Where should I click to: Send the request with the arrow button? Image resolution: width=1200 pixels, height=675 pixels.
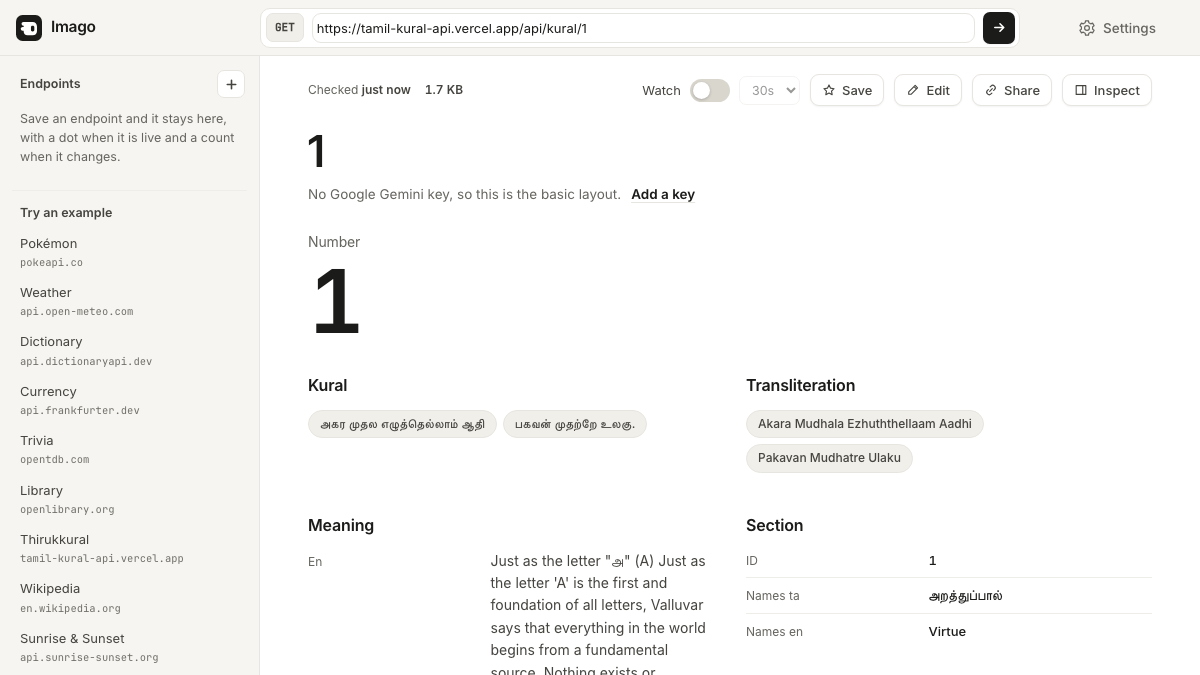999,28
